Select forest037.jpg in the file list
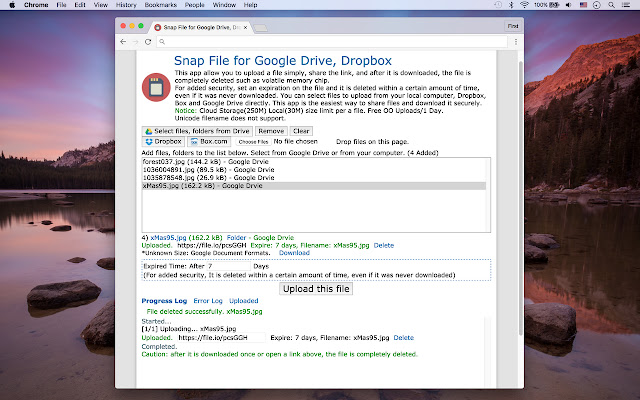 click(x=313, y=162)
